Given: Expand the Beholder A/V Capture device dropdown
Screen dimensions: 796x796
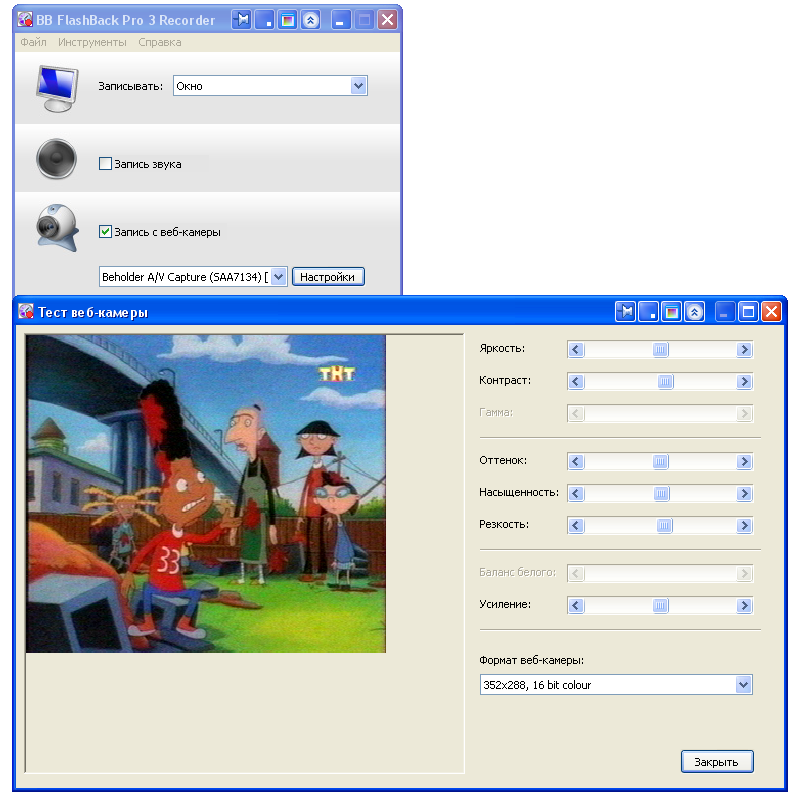Looking at the screenshot, I should pos(279,277).
